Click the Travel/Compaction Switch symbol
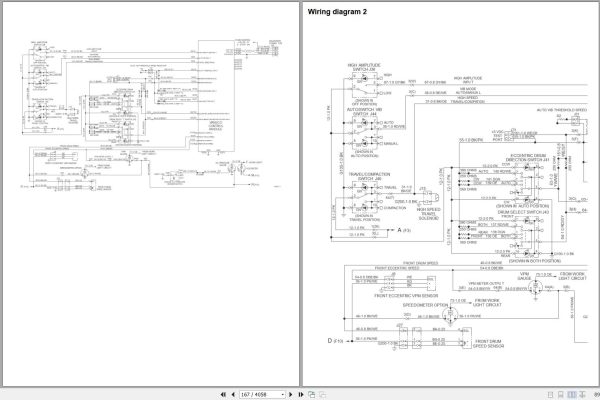600x400 pixels. click(365, 198)
